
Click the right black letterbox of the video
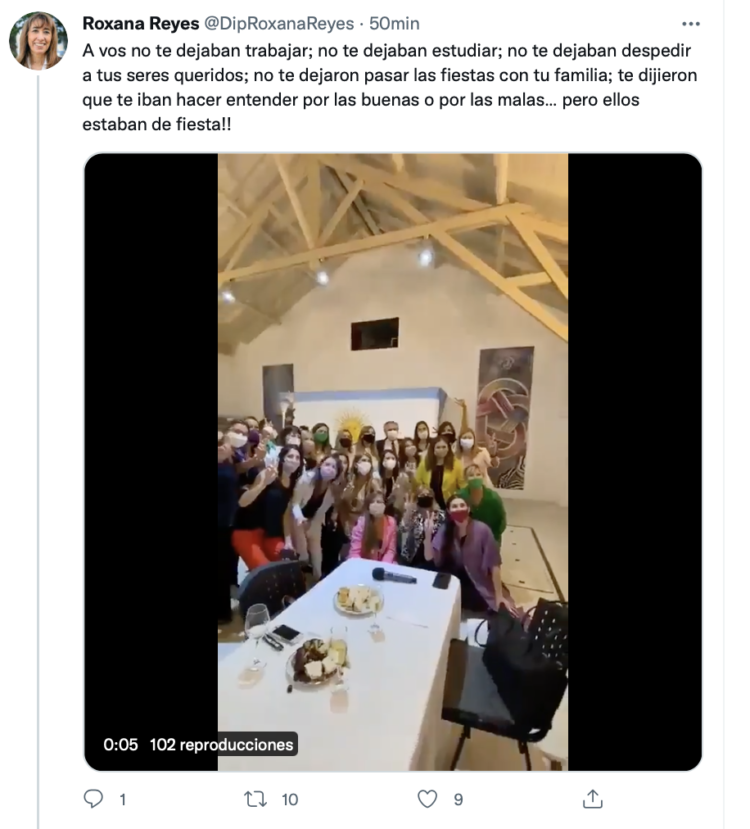tap(634, 450)
